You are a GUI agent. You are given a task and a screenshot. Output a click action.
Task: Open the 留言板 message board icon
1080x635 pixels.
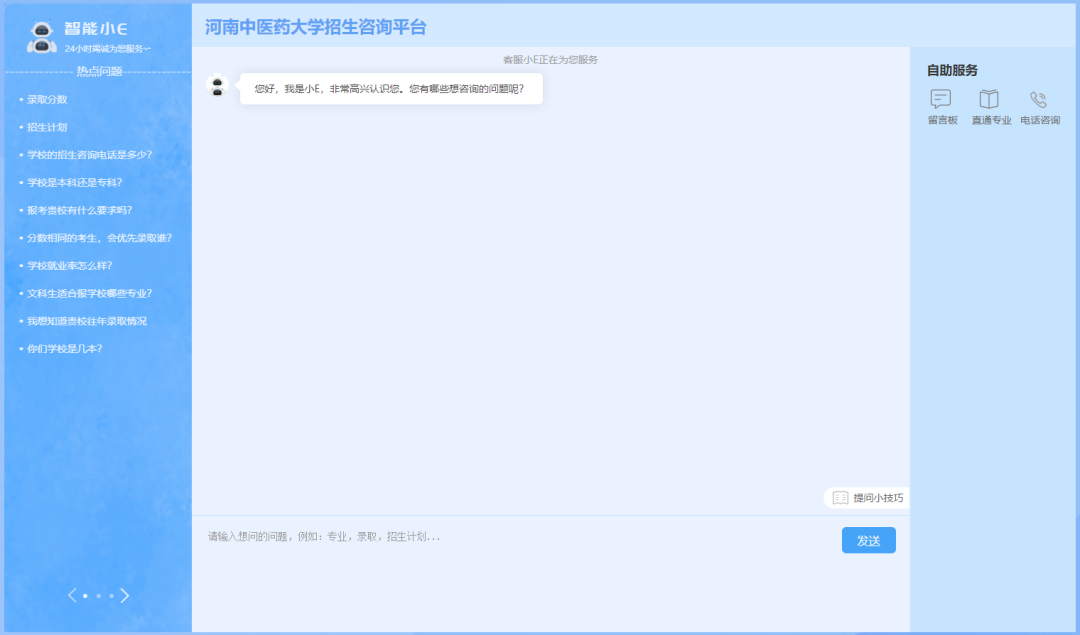tap(941, 100)
